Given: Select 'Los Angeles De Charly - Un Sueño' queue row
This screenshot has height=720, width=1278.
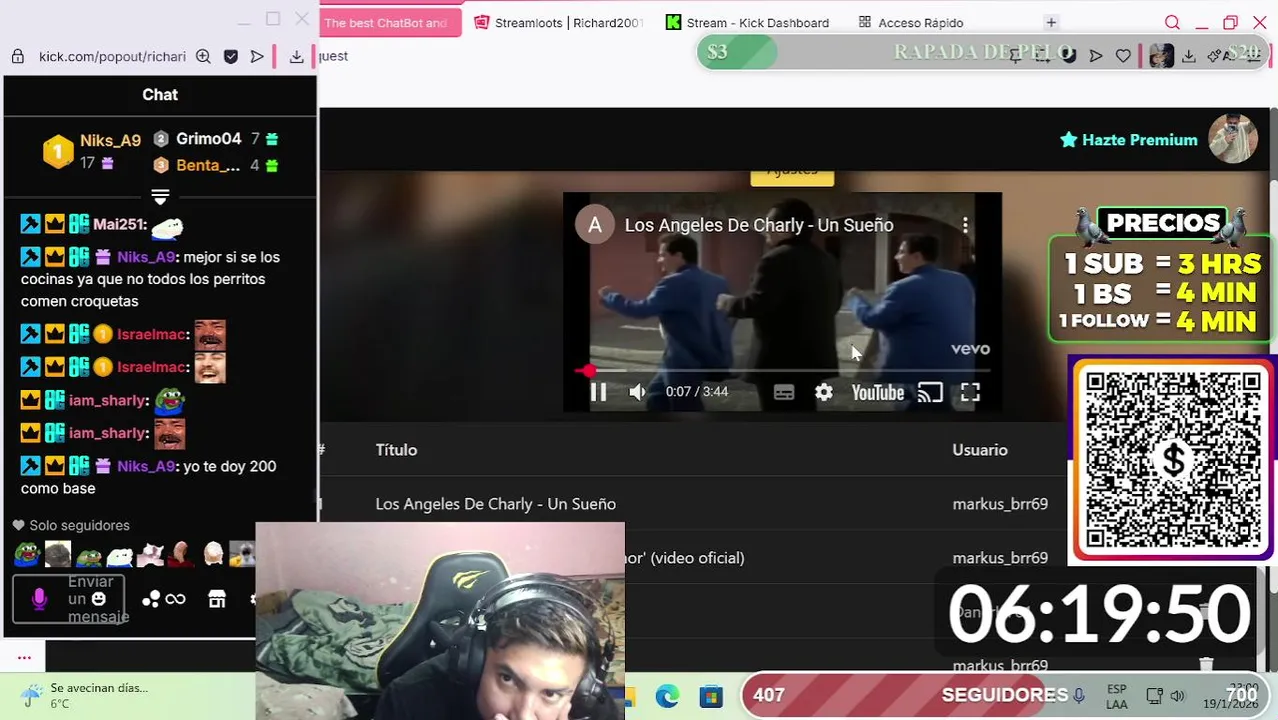Looking at the screenshot, I should pyautogui.click(x=690, y=504).
